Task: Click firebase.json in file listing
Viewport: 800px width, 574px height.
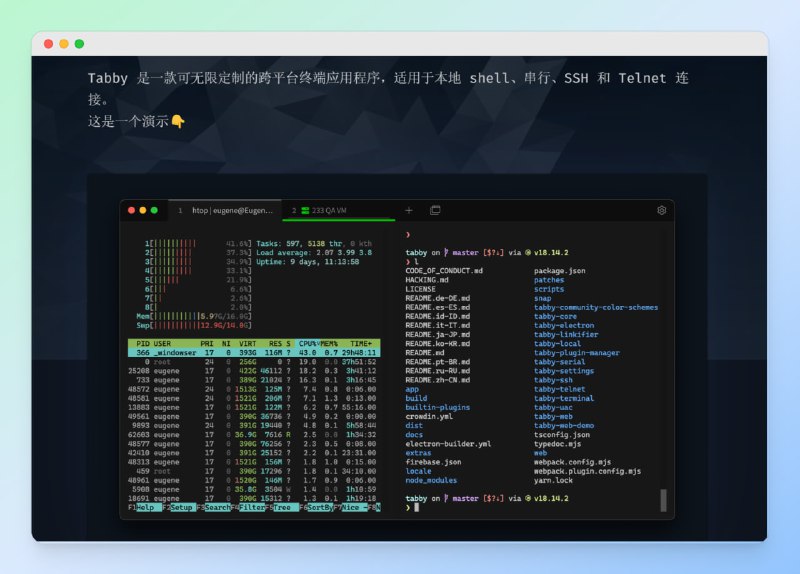Action: [x=433, y=462]
